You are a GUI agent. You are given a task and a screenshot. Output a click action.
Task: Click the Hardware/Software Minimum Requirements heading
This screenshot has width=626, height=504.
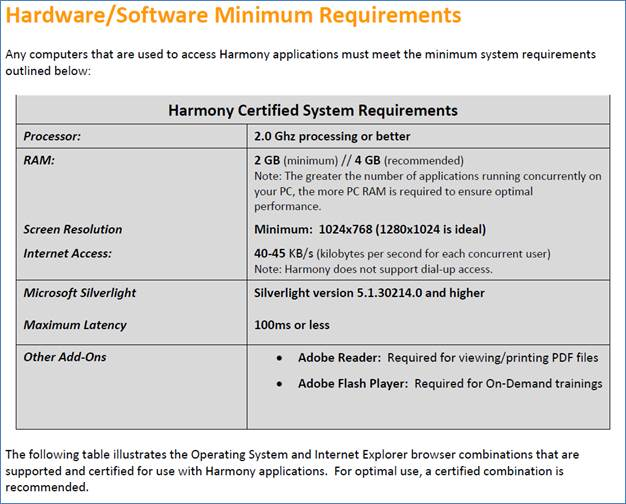coord(233,17)
